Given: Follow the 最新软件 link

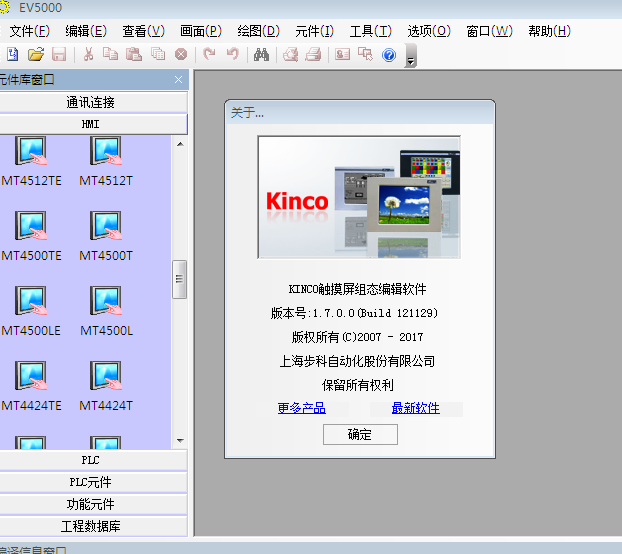Looking at the screenshot, I should (415, 408).
